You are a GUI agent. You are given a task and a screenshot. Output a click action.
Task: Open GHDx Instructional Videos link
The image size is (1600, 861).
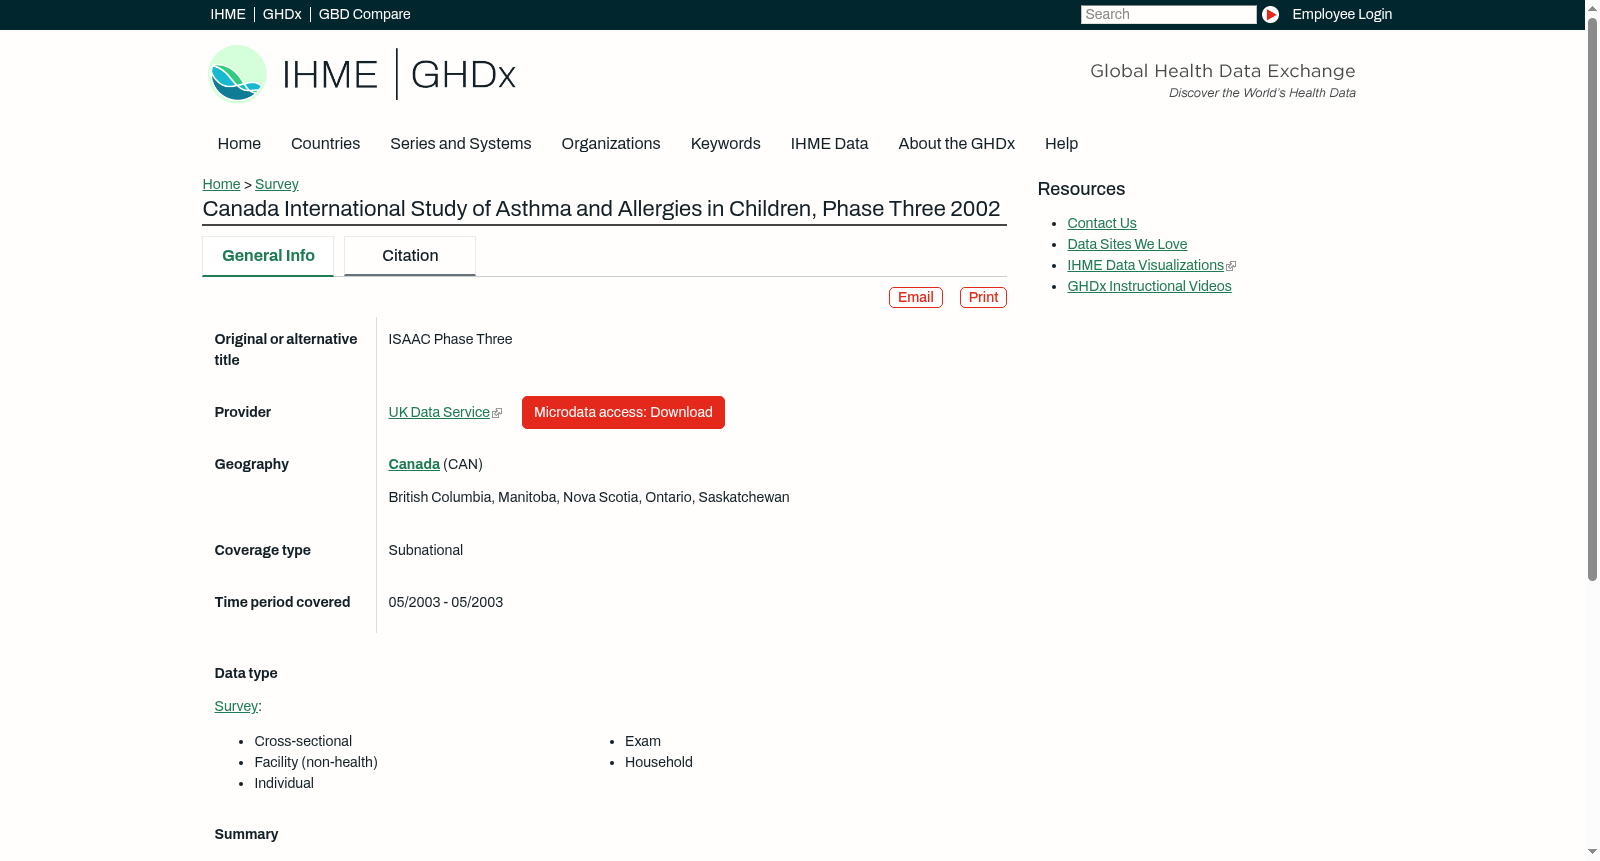coord(1149,286)
